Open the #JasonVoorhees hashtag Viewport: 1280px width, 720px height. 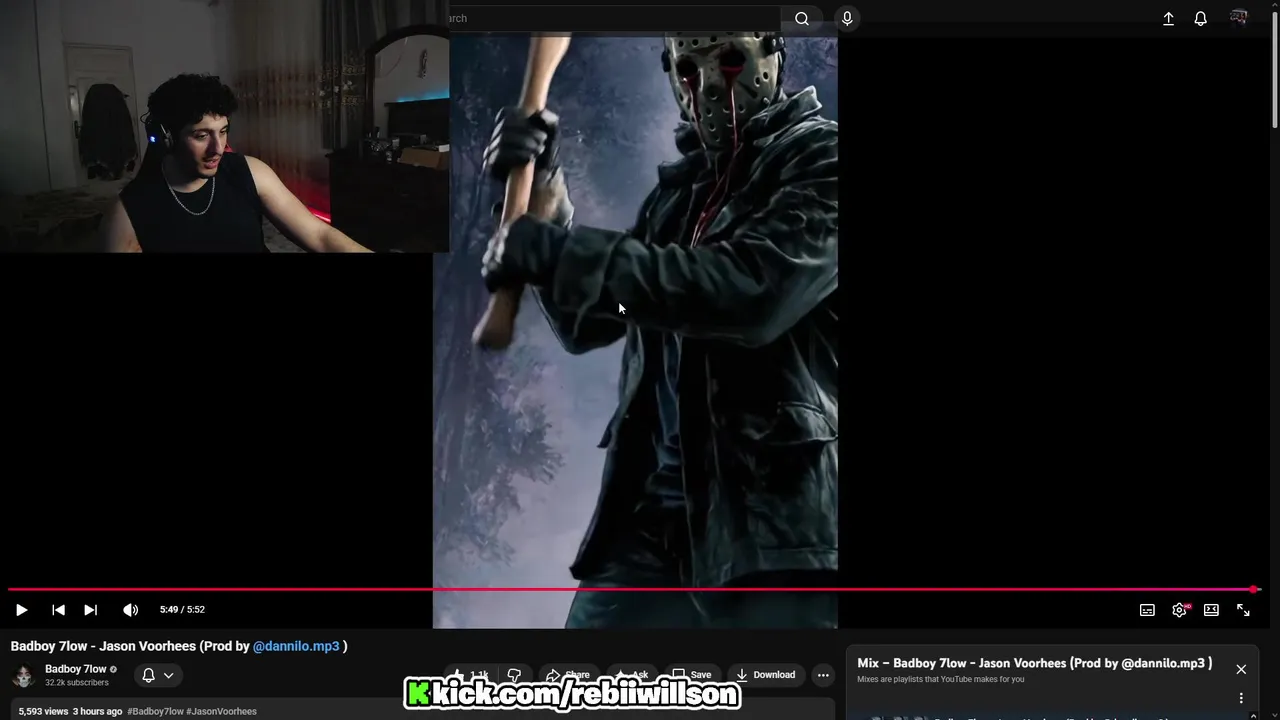222,711
